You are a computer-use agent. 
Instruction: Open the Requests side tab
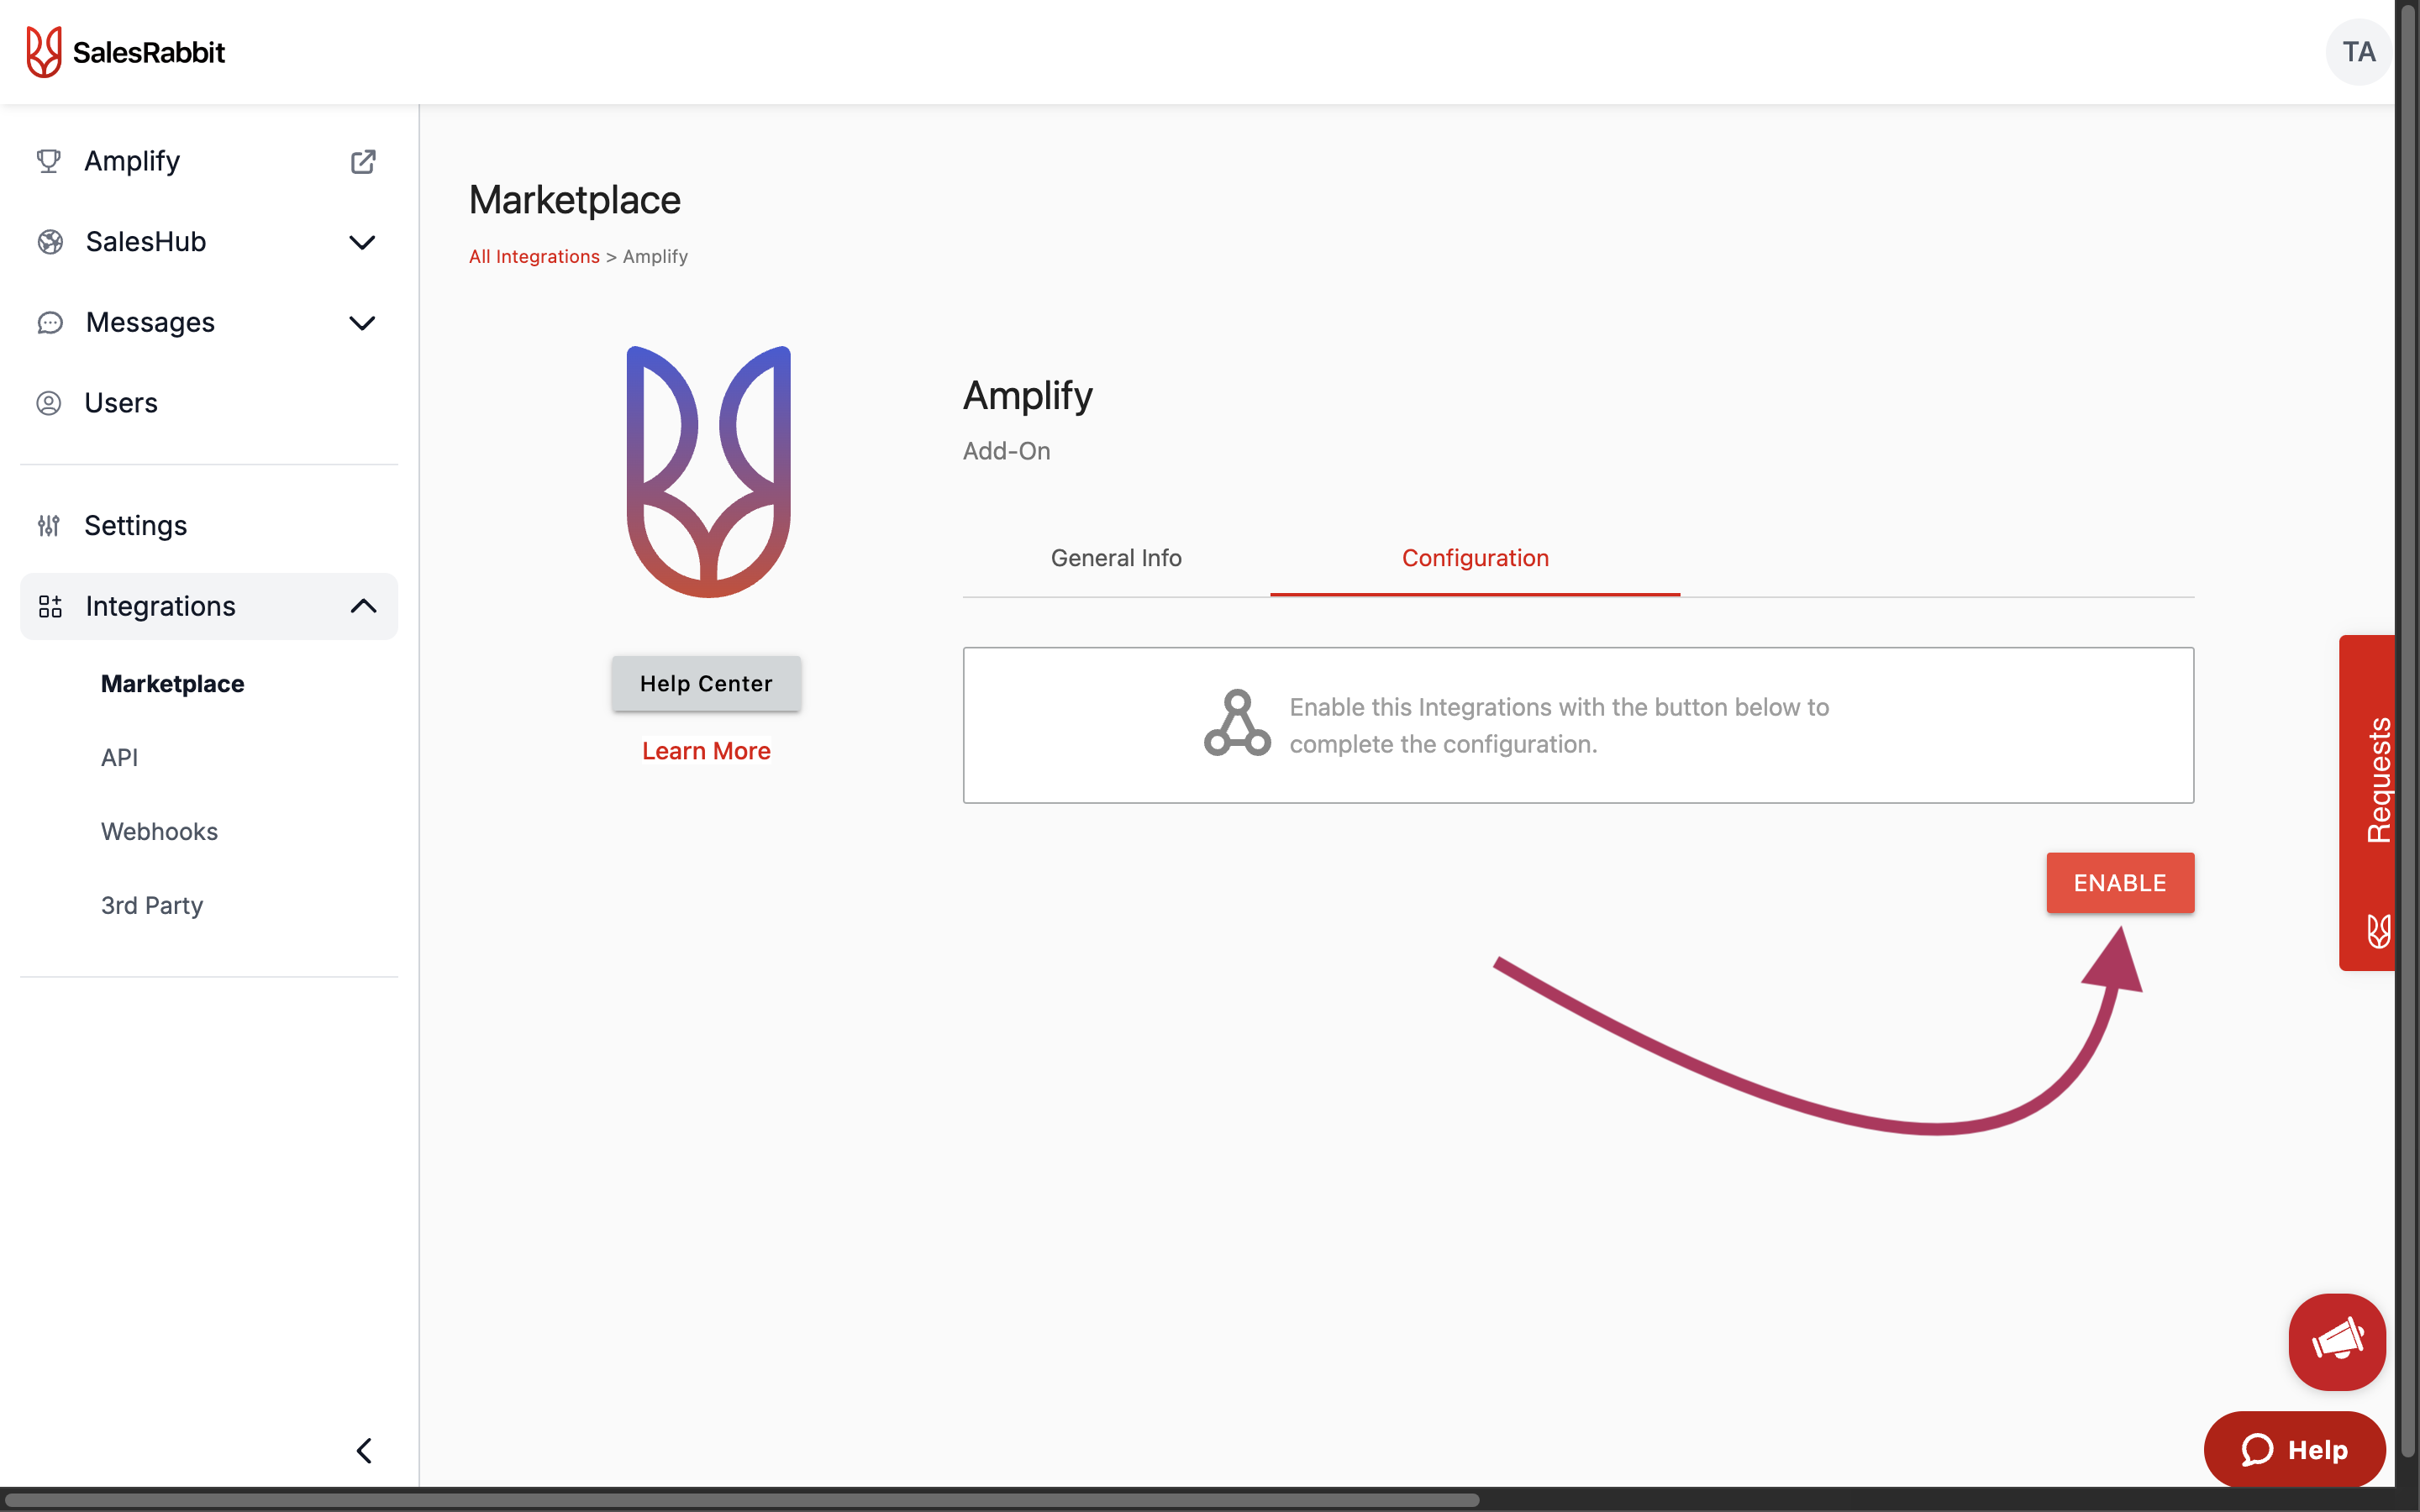(x=2366, y=802)
